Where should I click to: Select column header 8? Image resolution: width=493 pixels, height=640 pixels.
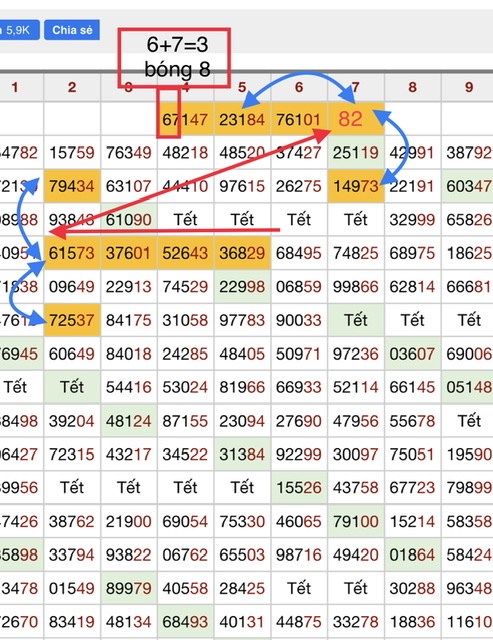click(x=412, y=87)
